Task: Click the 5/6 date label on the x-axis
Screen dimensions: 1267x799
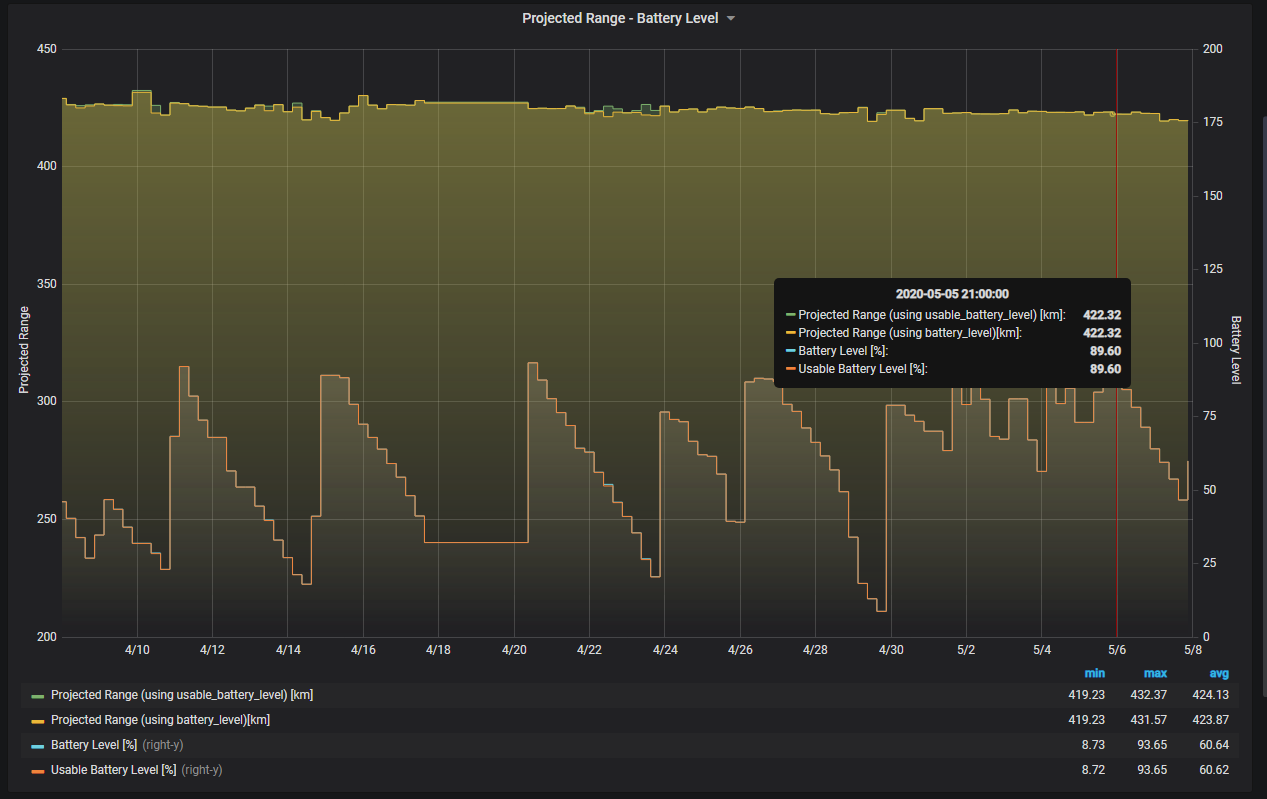Action: click(1117, 649)
